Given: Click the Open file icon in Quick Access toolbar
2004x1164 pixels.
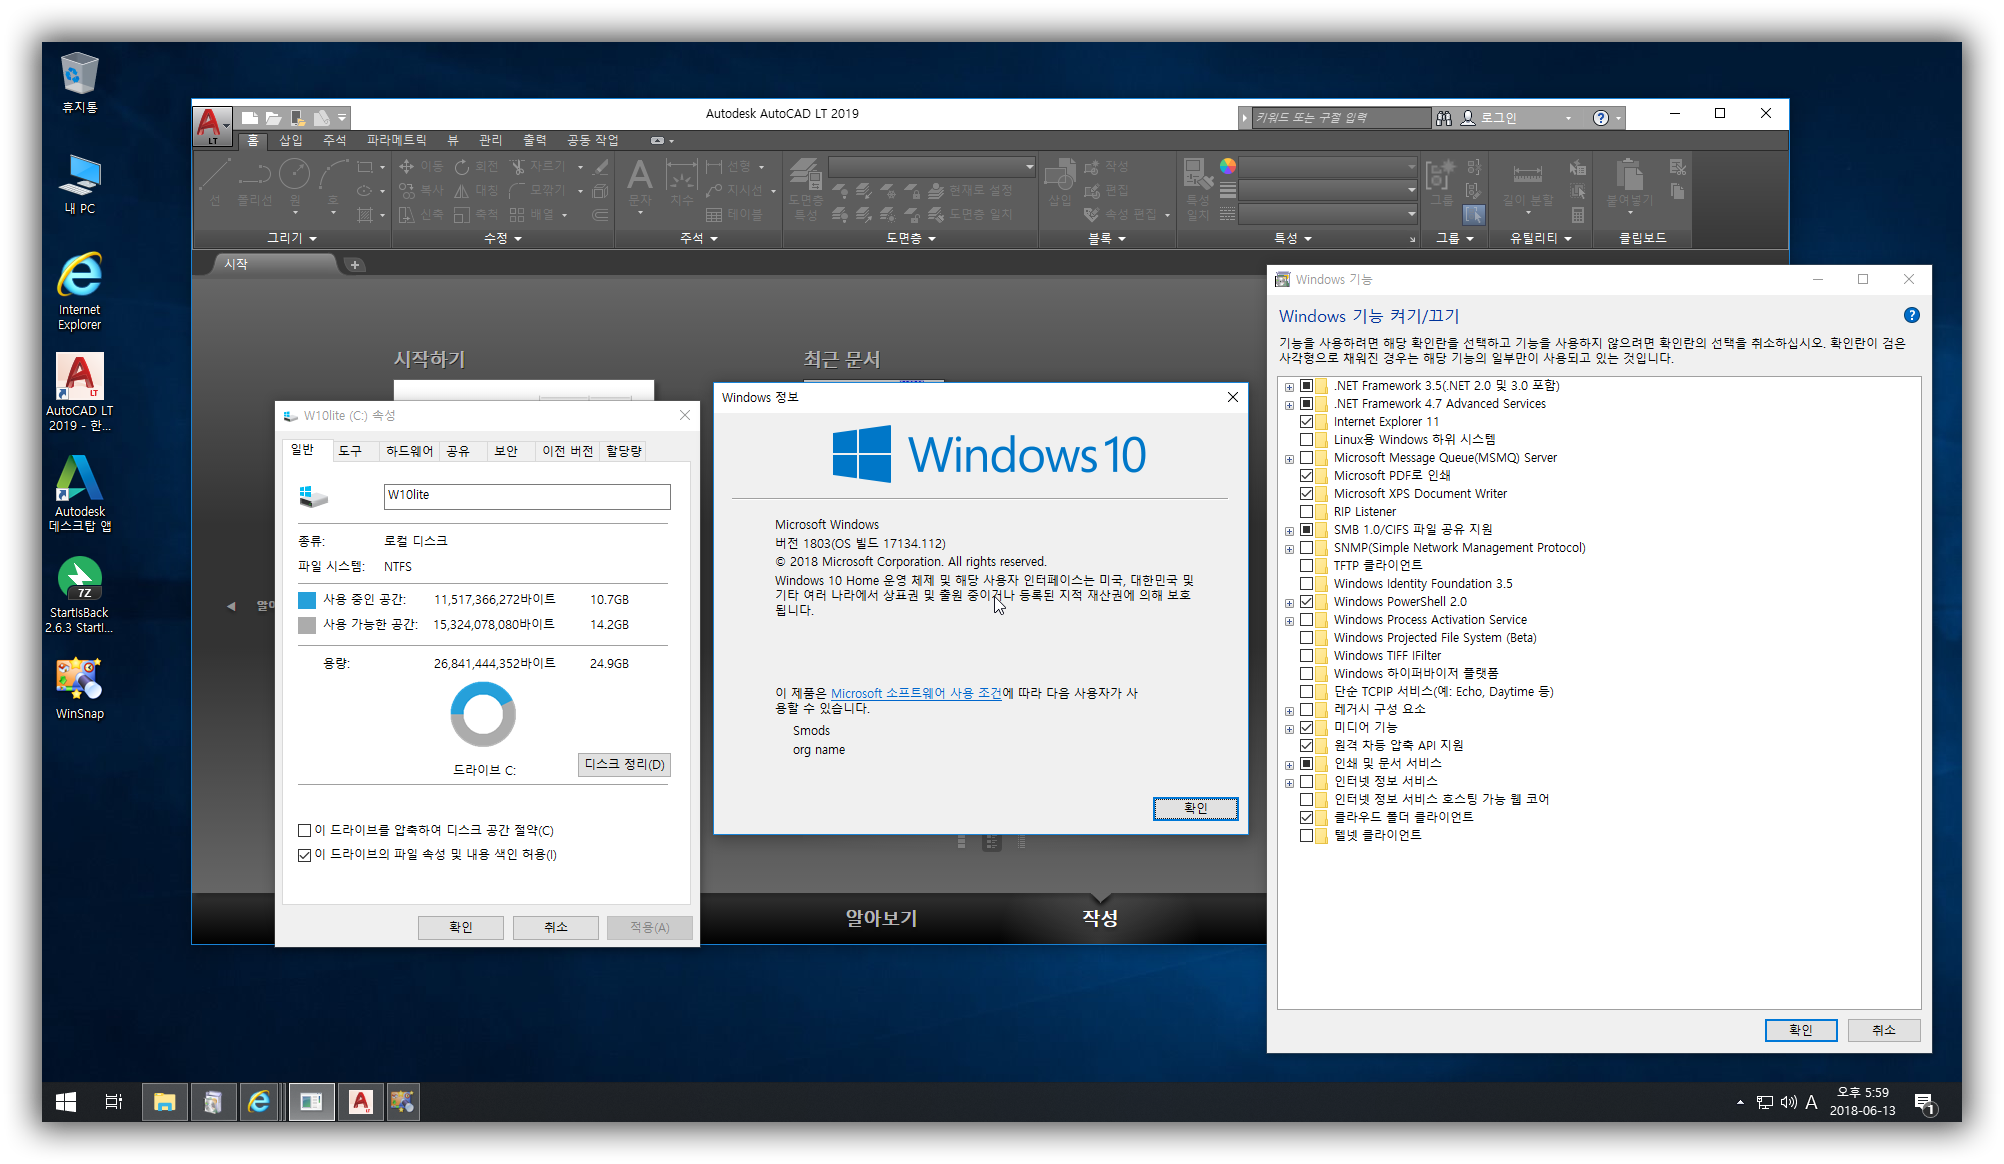Looking at the screenshot, I should (x=273, y=118).
